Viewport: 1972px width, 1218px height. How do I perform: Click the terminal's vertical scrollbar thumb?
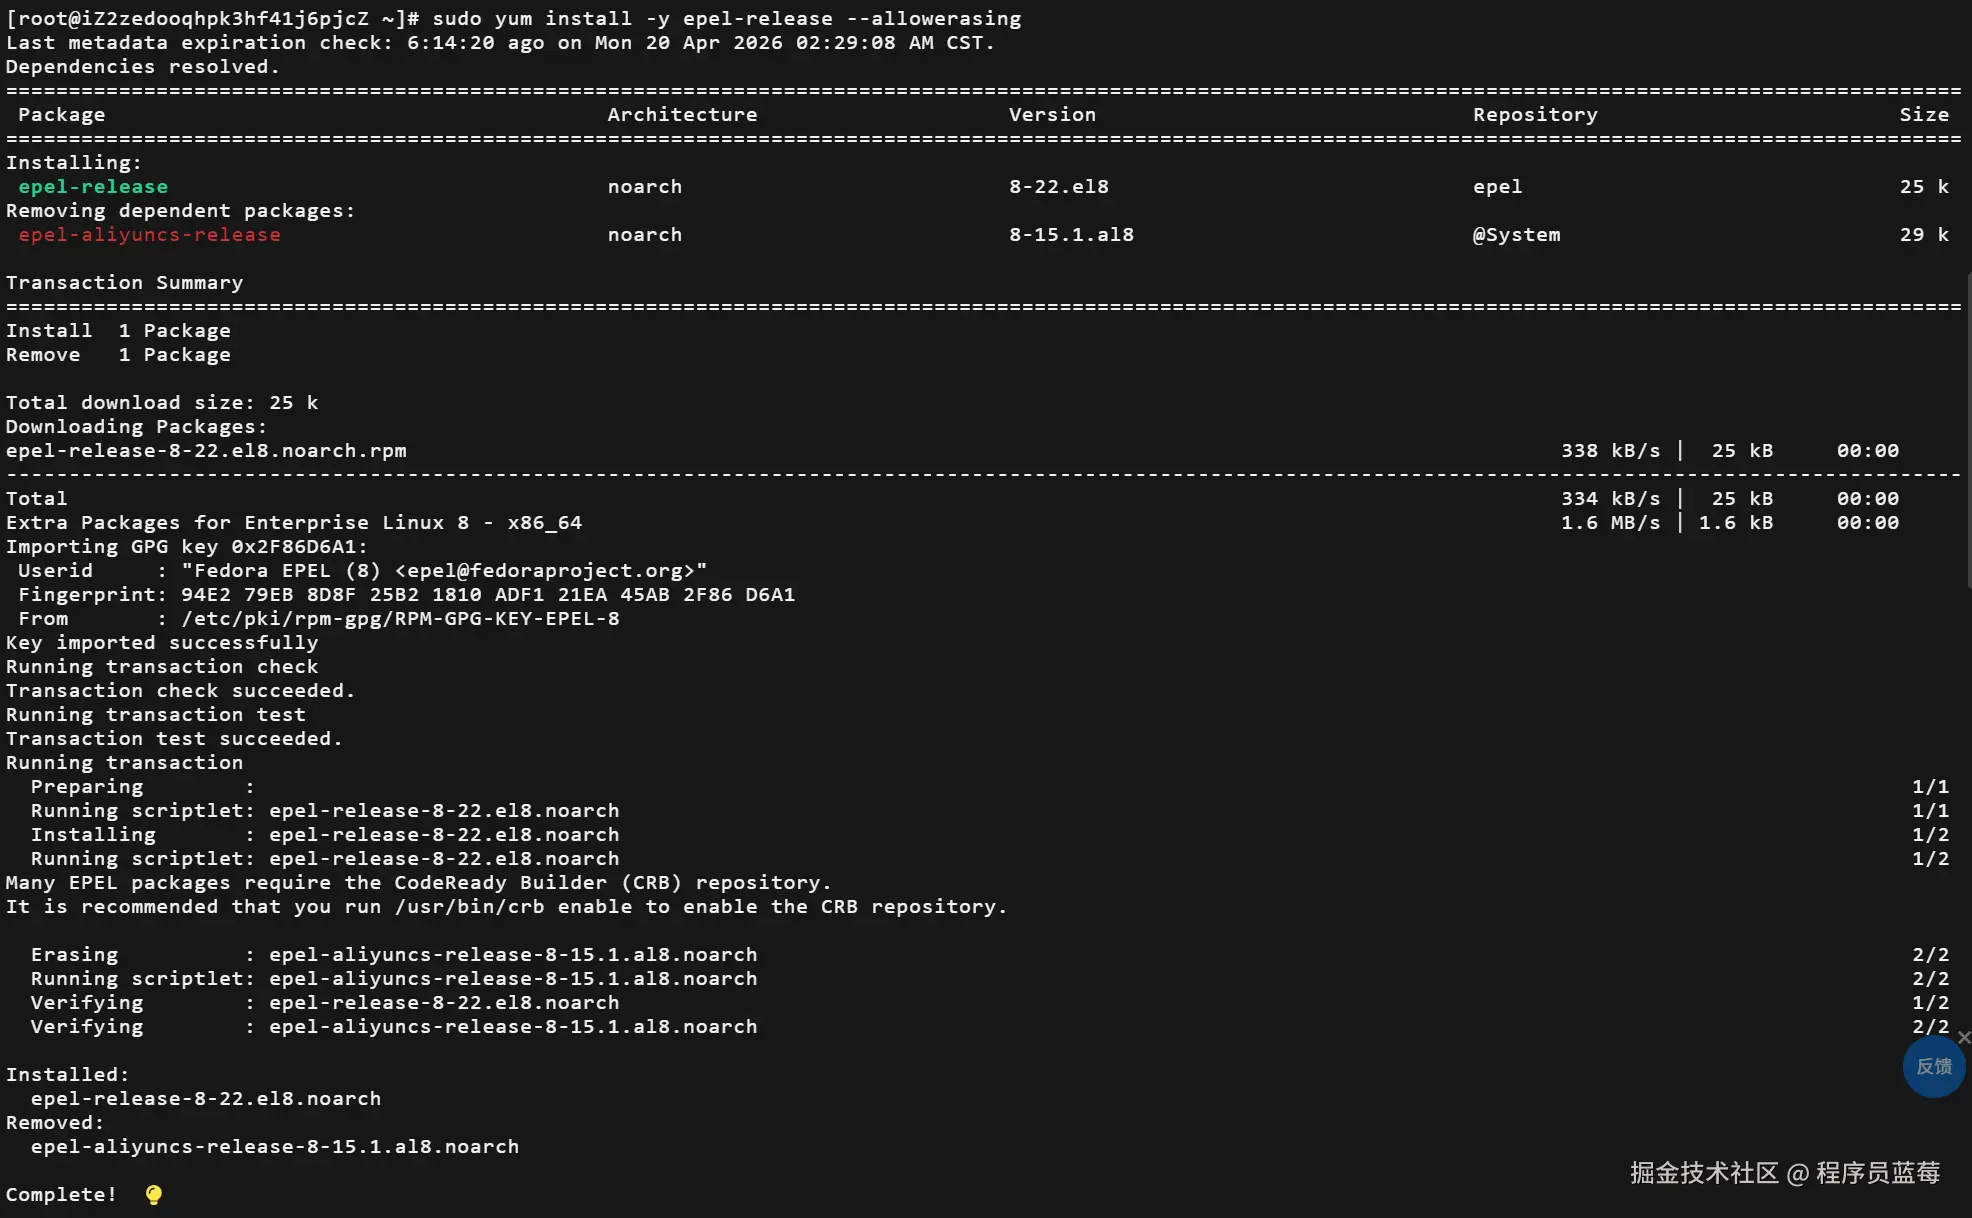(1968, 430)
